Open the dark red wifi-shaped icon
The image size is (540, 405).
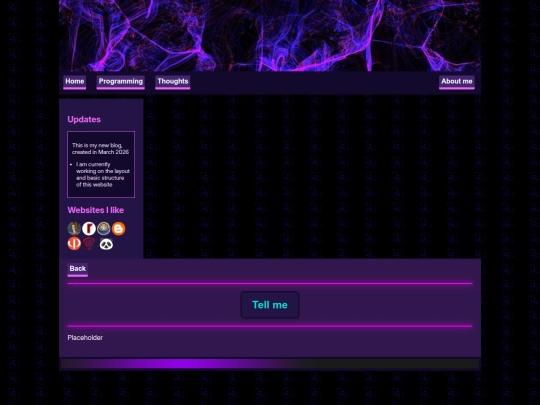(89, 244)
